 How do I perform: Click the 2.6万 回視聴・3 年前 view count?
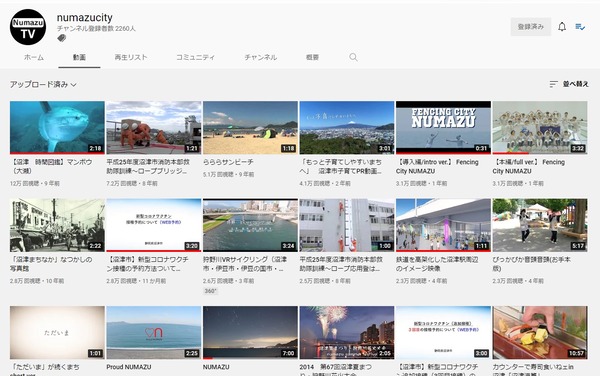(228, 281)
